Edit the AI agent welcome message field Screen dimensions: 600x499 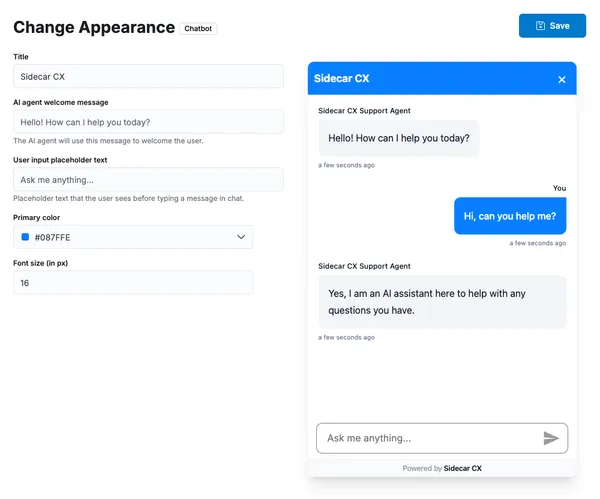pyautogui.click(x=148, y=122)
